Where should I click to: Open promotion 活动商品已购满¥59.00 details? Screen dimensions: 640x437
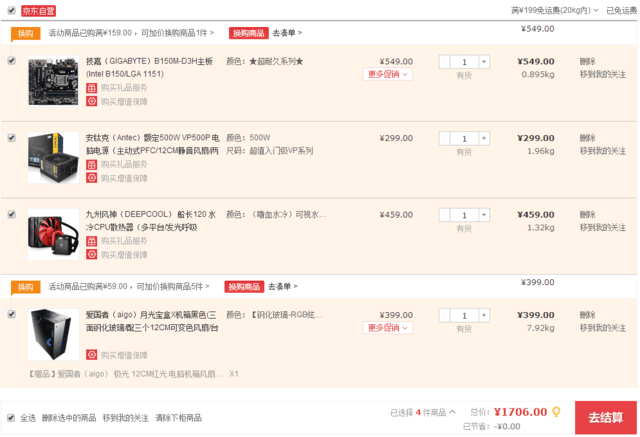coord(129,286)
